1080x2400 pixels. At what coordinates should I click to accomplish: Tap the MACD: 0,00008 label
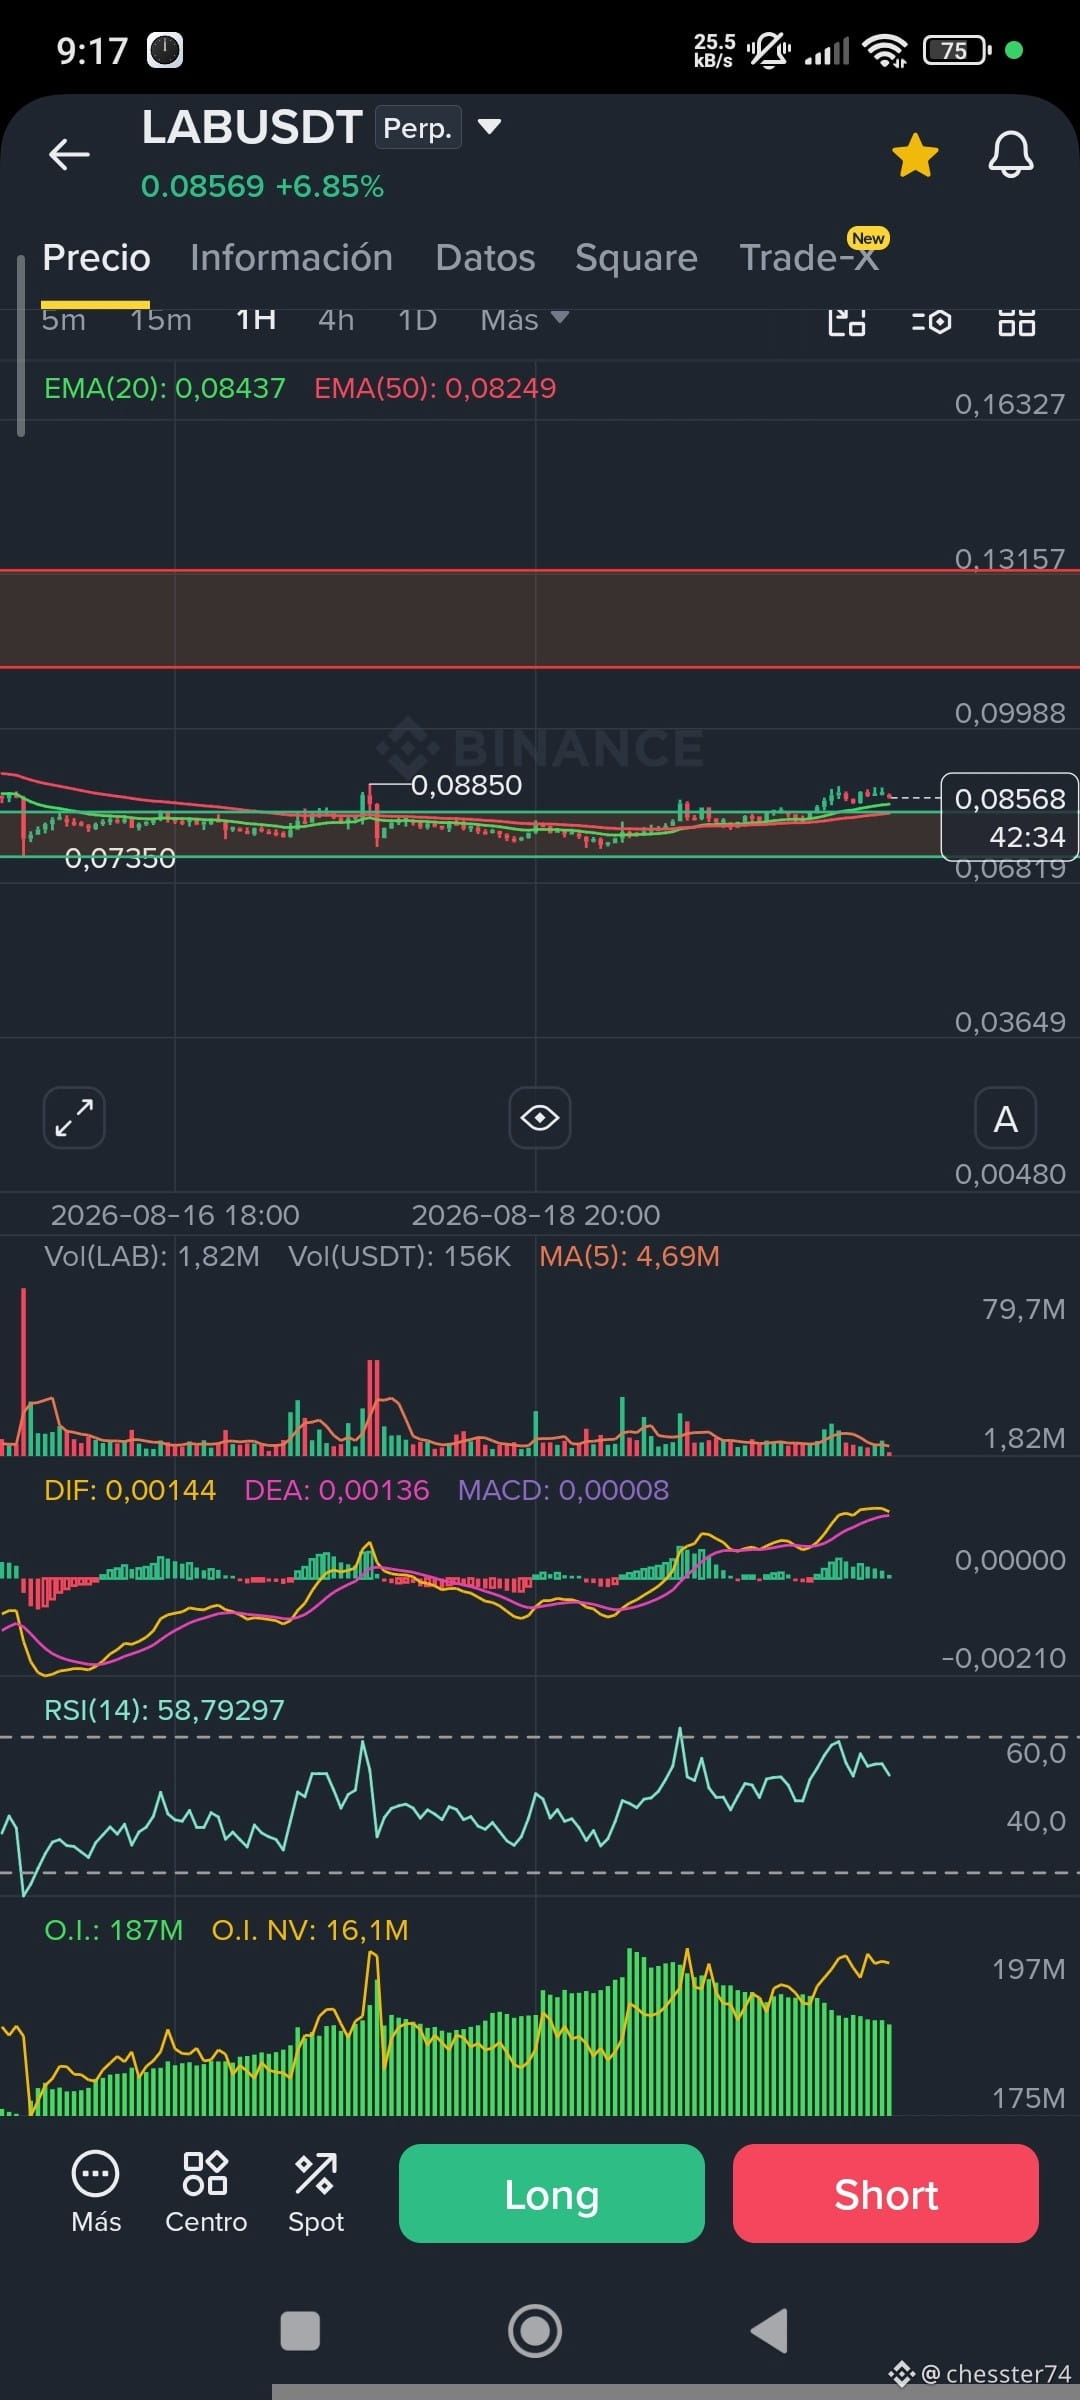pos(563,1490)
